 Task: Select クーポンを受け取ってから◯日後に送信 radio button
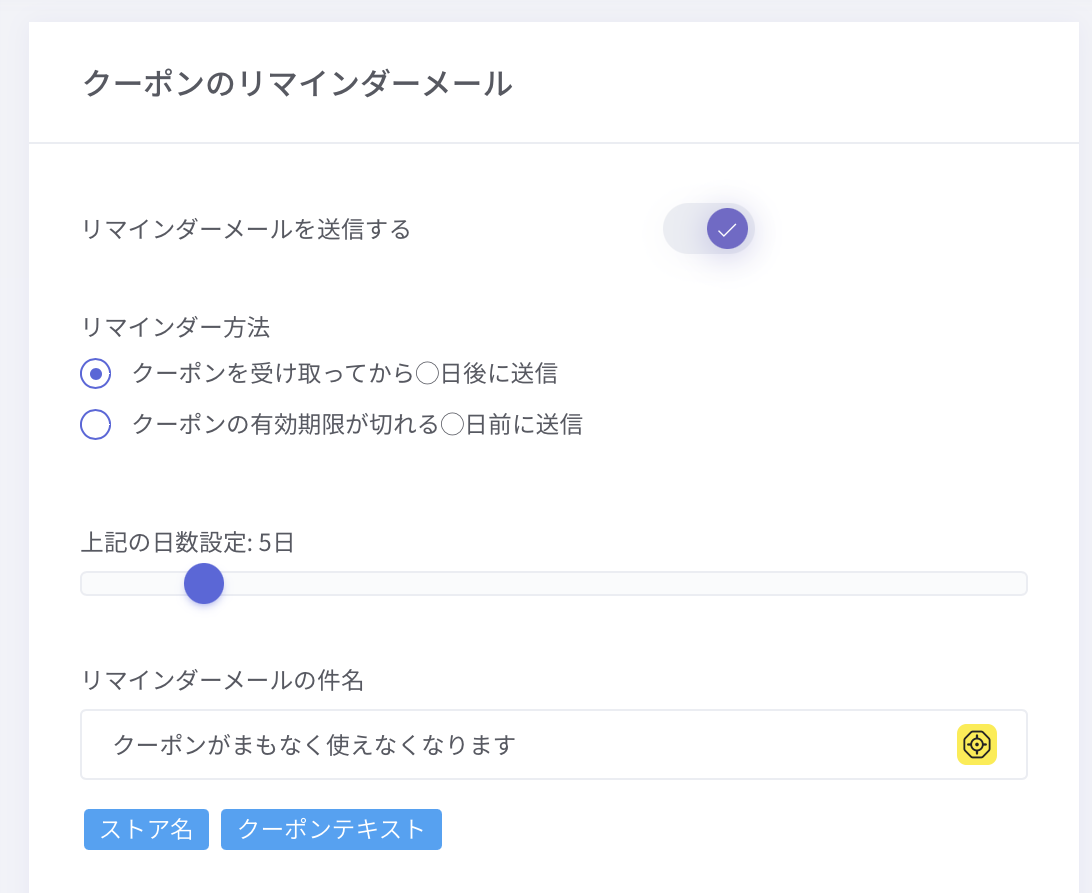click(x=95, y=374)
